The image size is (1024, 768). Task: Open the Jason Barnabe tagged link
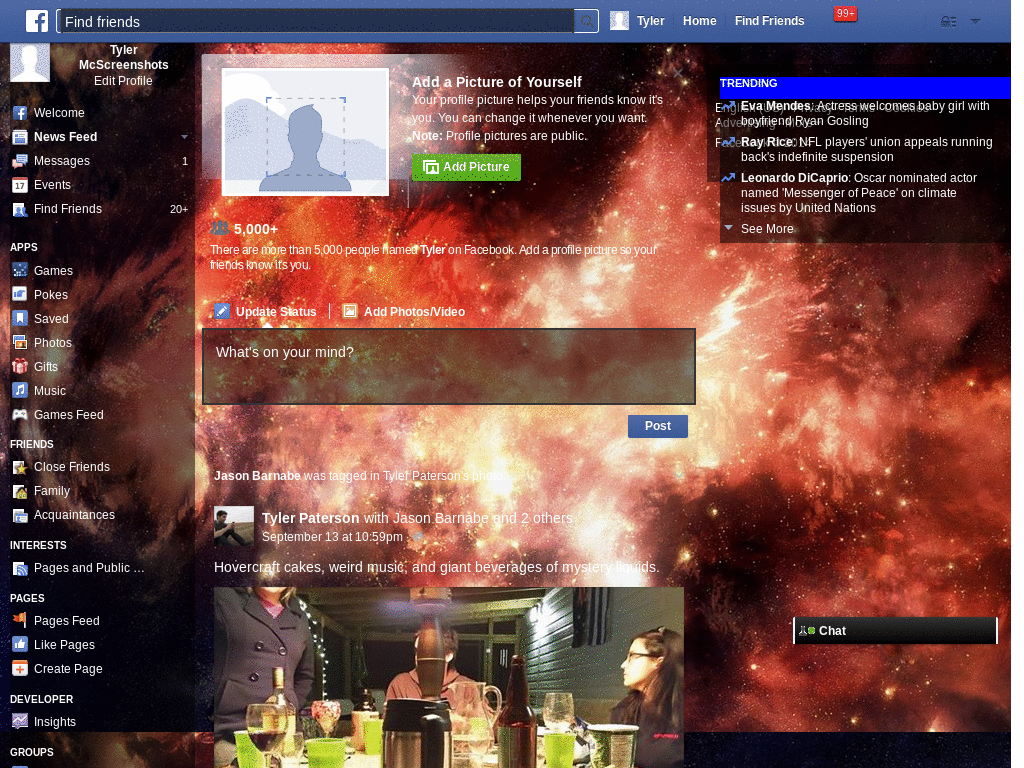(257, 475)
